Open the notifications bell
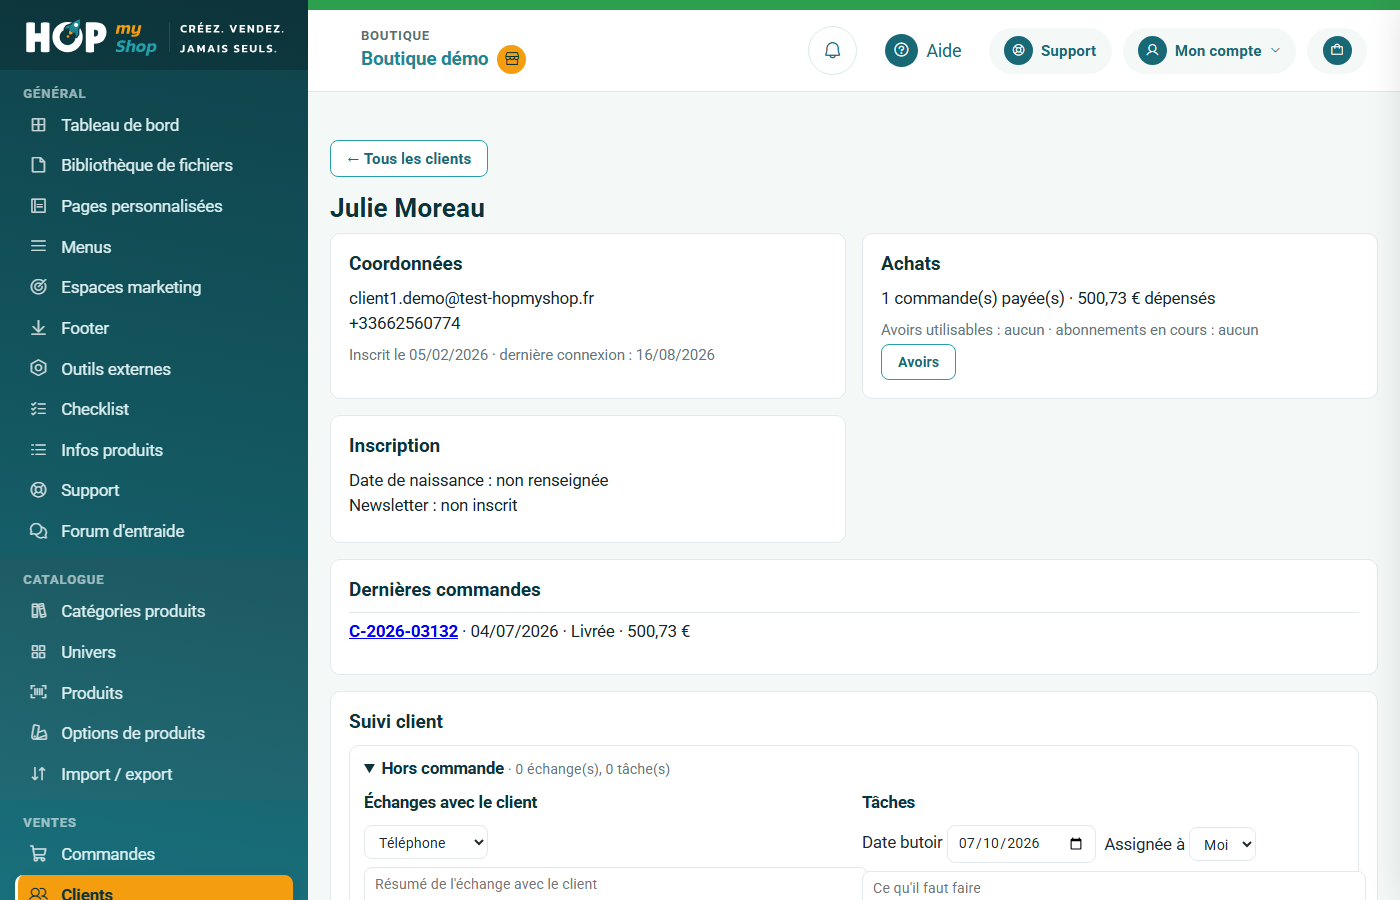Screen dimensions: 1400x900 coord(832,50)
